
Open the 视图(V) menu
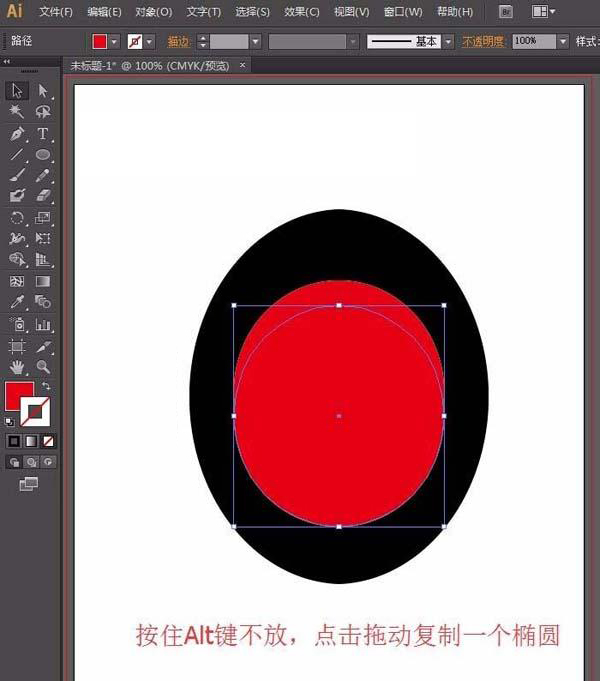click(x=351, y=12)
